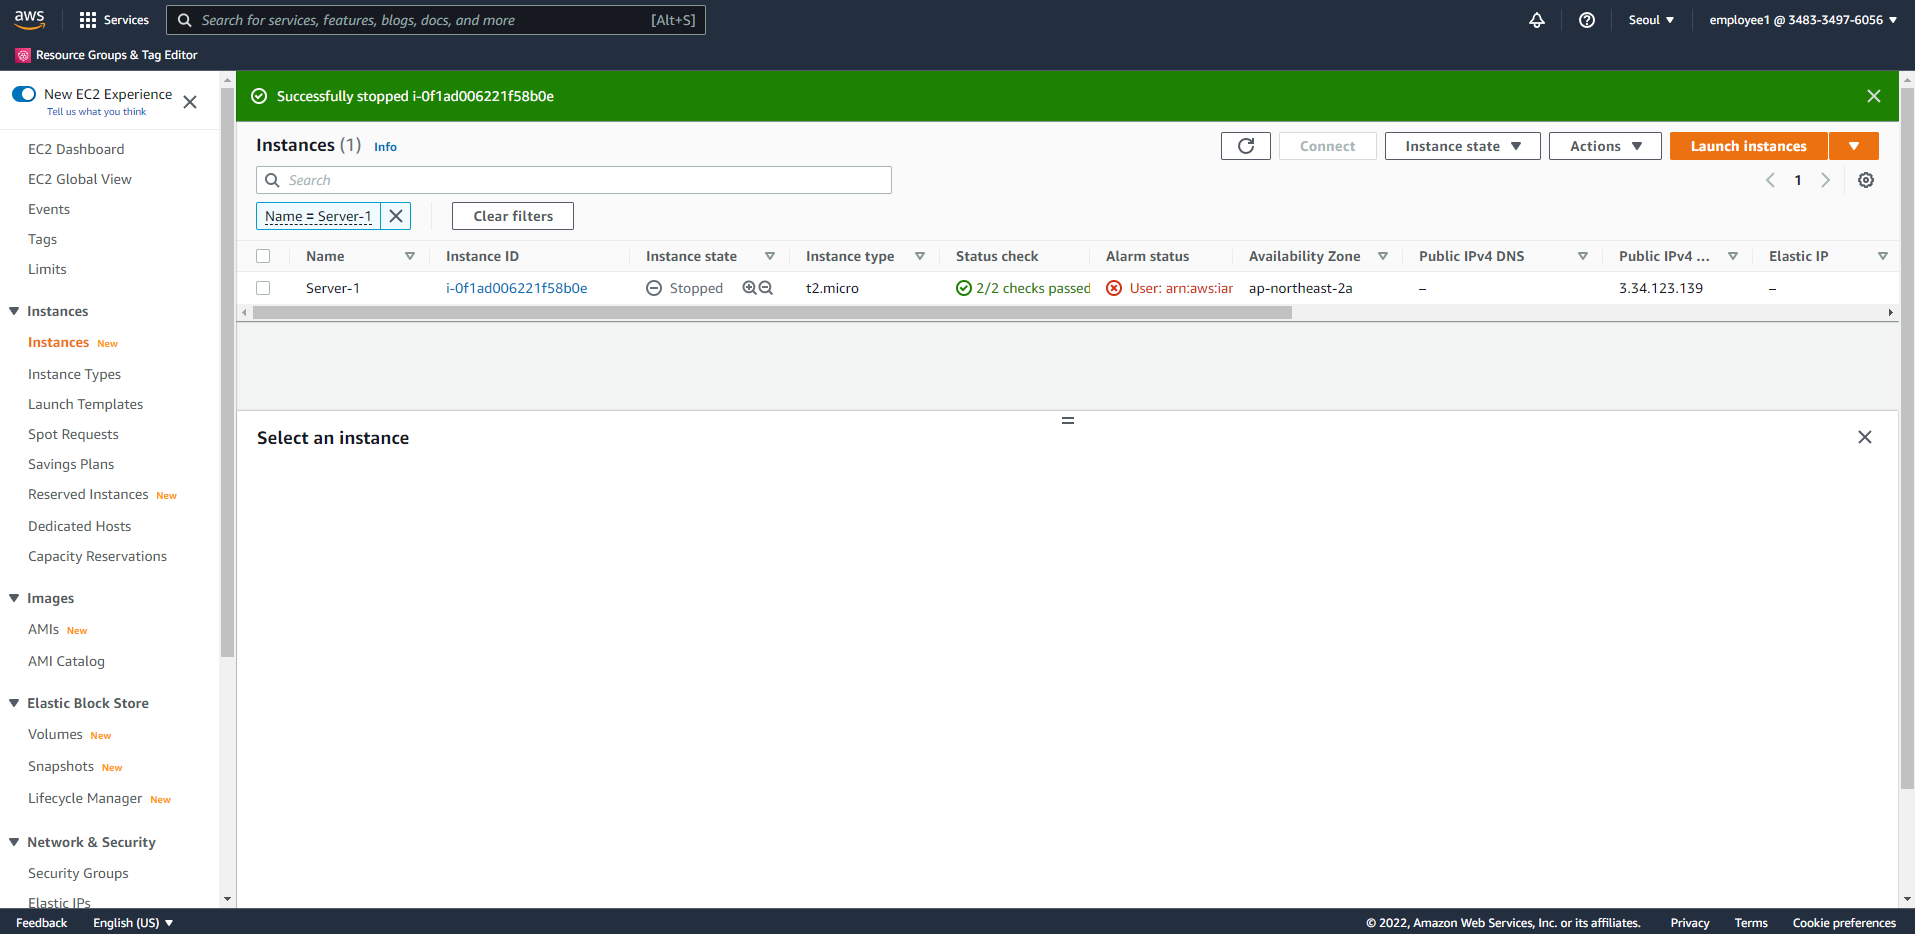This screenshot has width=1915, height=934.
Task: Go to previous page of instances
Action: [x=1770, y=180]
